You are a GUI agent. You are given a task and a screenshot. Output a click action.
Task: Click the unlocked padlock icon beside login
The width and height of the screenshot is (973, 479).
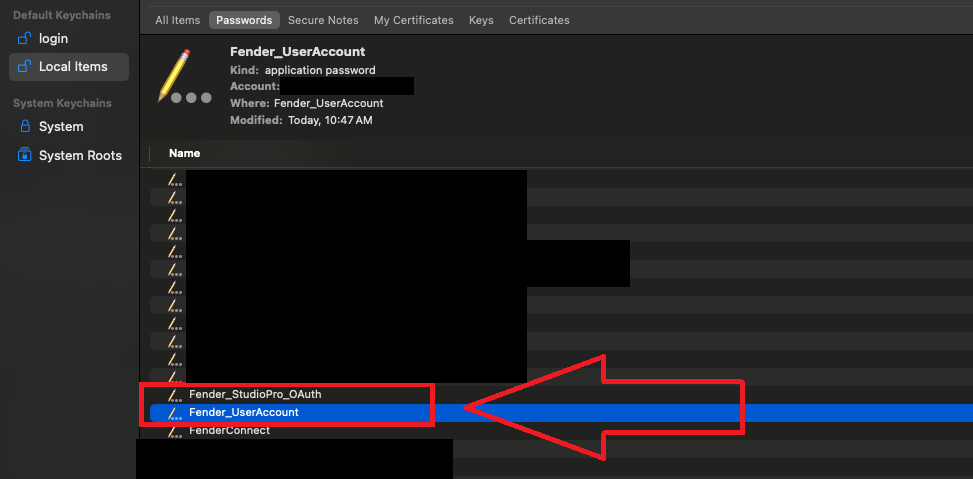point(24,38)
